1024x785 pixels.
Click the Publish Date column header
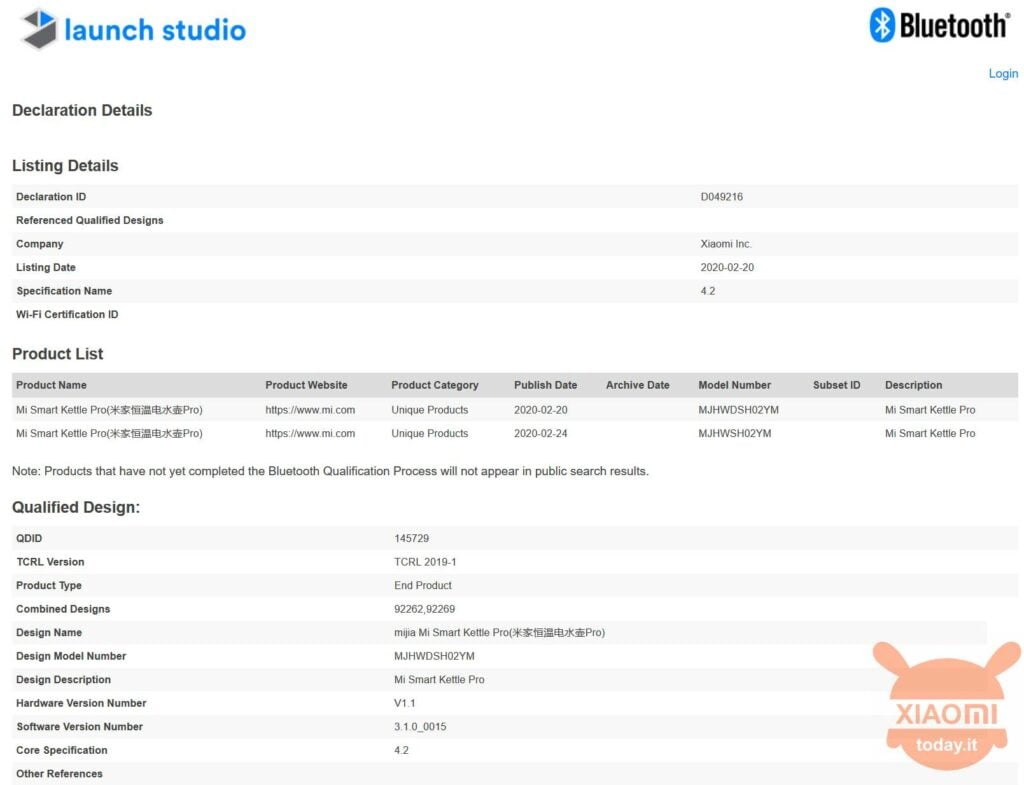coord(545,385)
